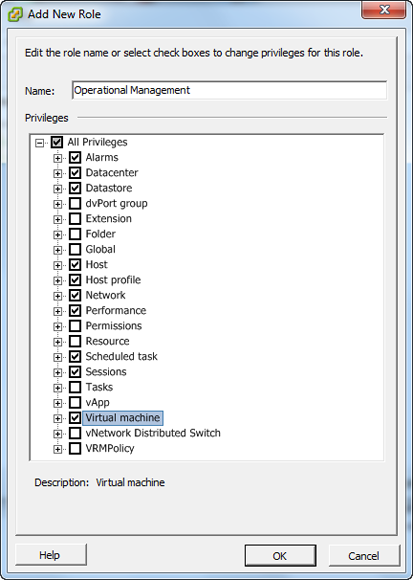Expand the Datastore privileges node
413x580 pixels.
pyautogui.click(x=57, y=189)
